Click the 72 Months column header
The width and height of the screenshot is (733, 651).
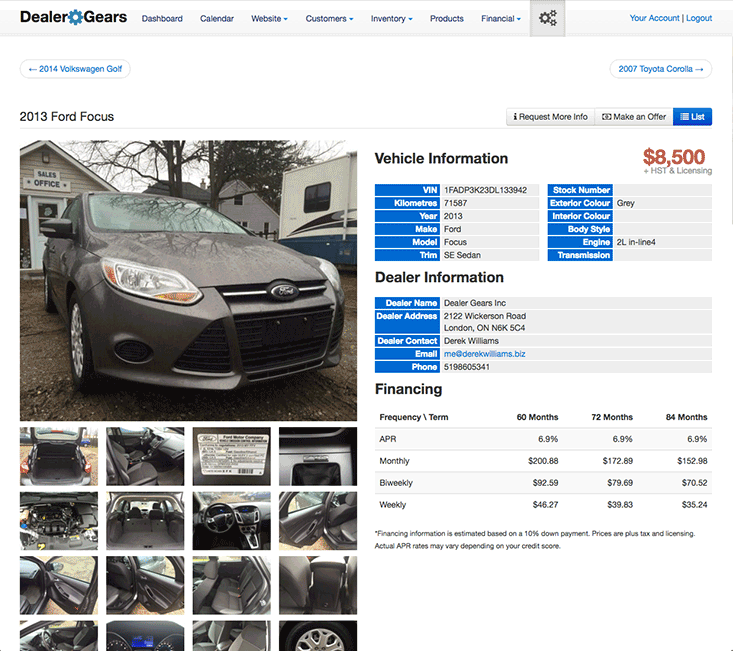612,417
